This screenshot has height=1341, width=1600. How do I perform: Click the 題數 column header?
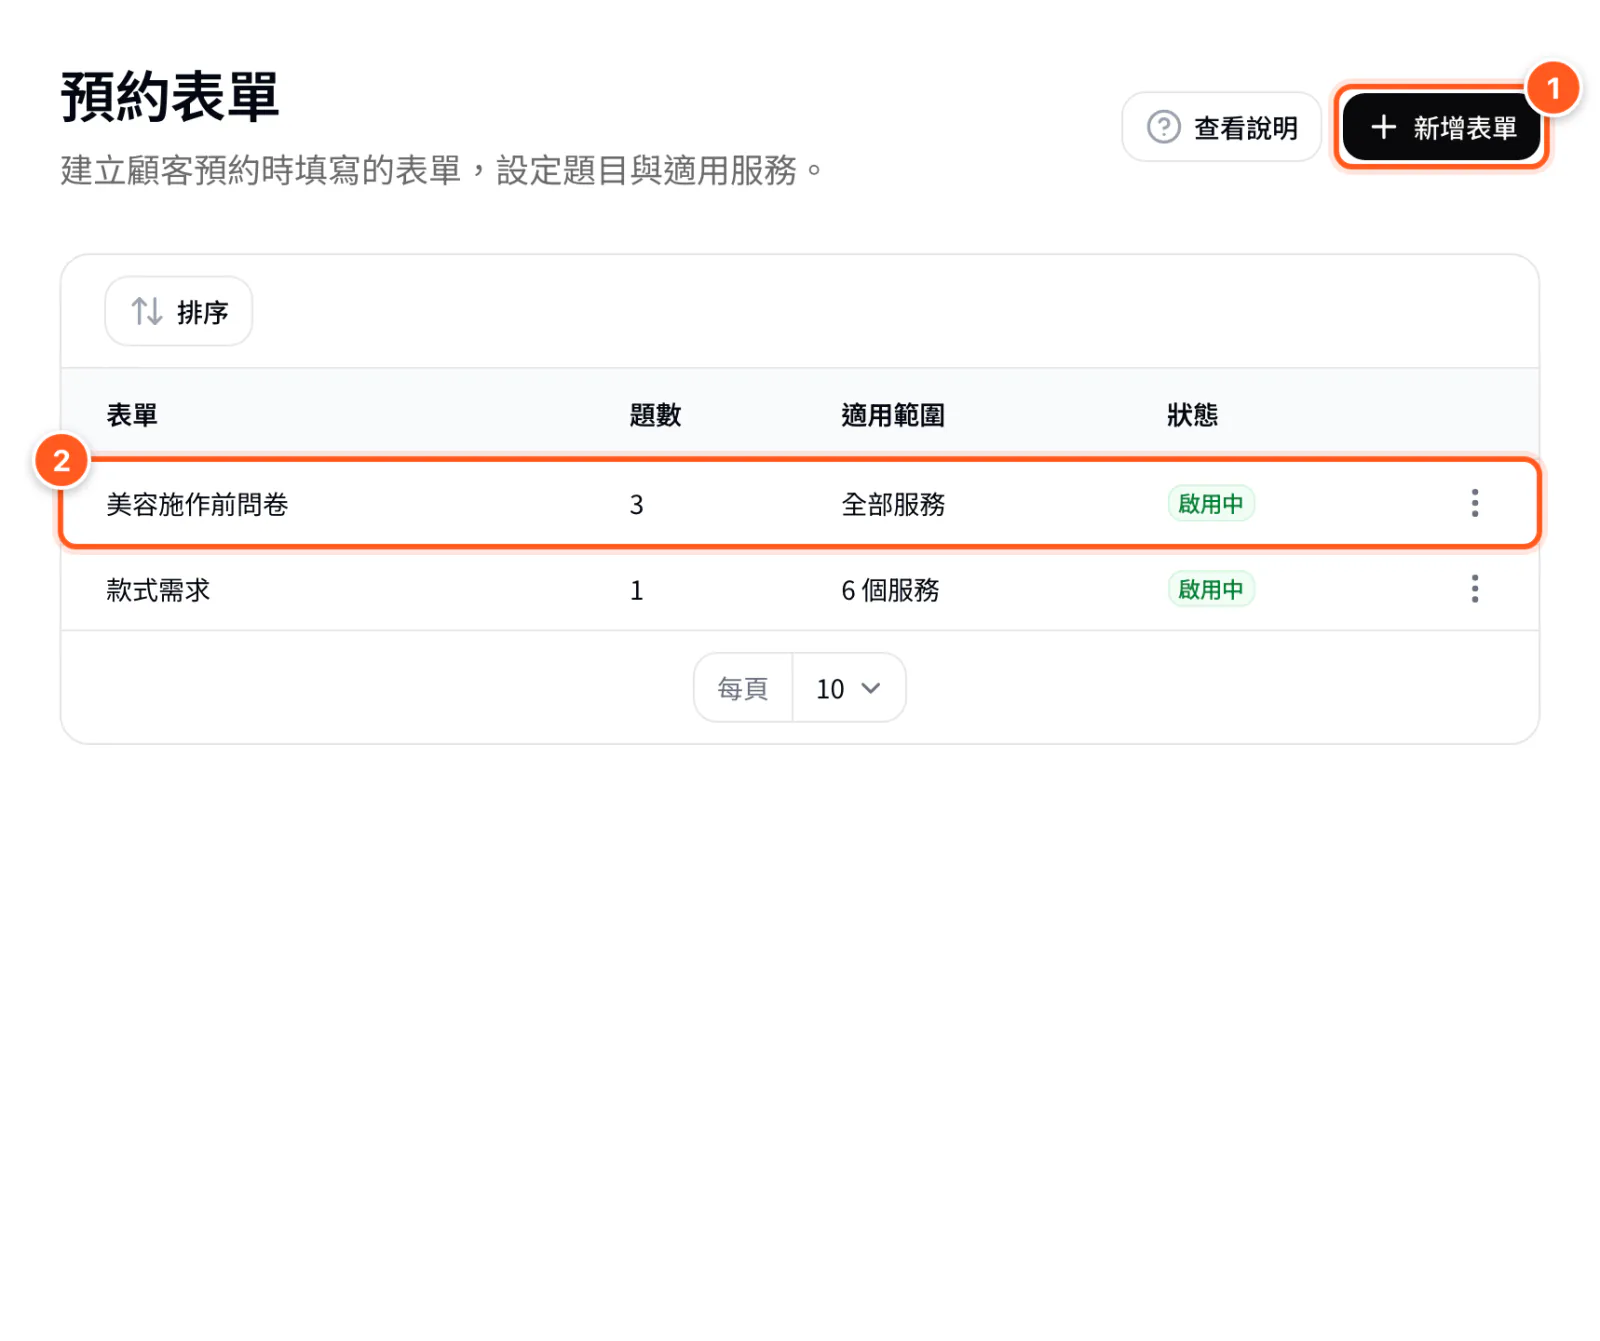pos(655,415)
